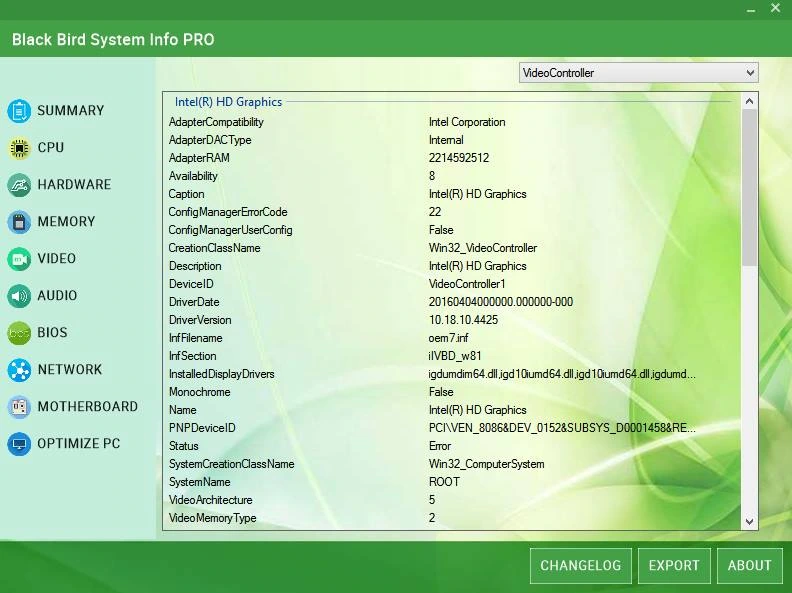Click the EXPORT button
This screenshot has height=593, width=792.
point(674,565)
